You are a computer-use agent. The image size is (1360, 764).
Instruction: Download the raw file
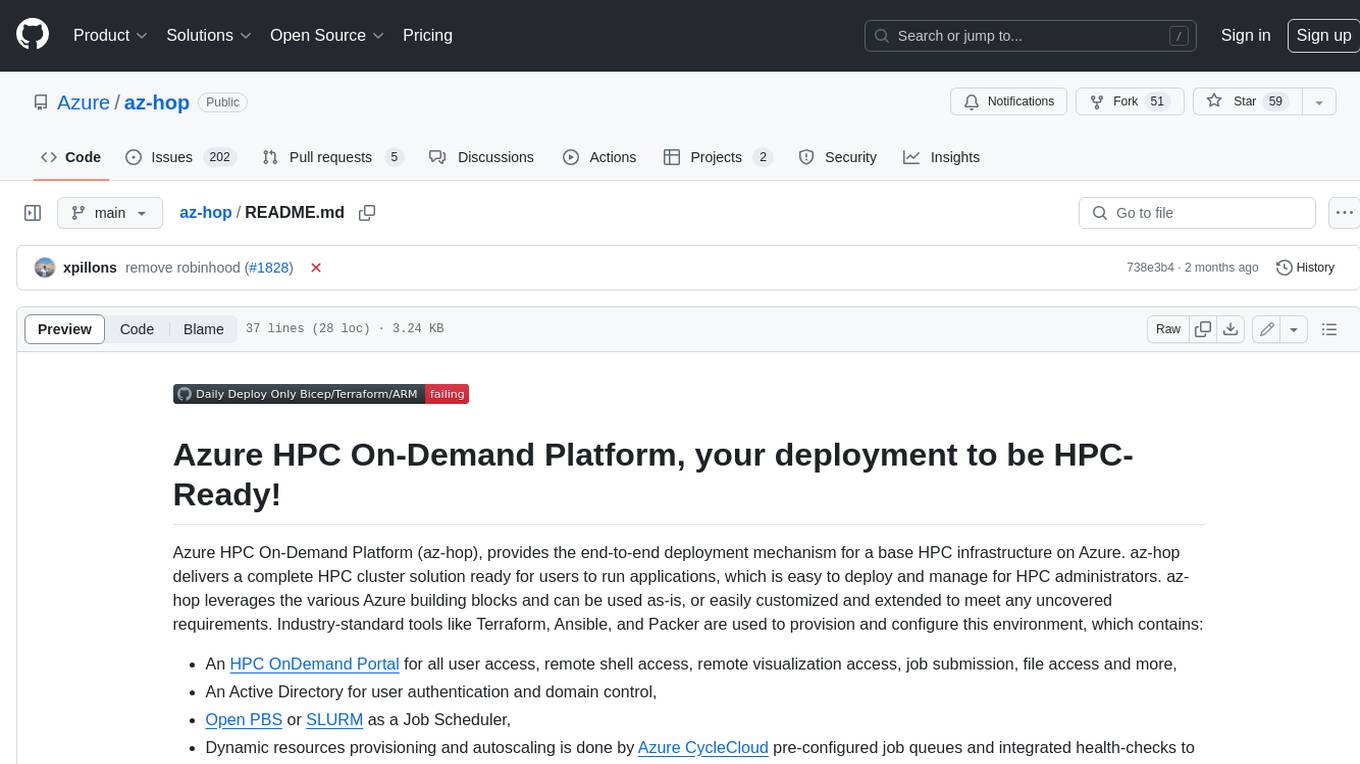tap(1231, 329)
